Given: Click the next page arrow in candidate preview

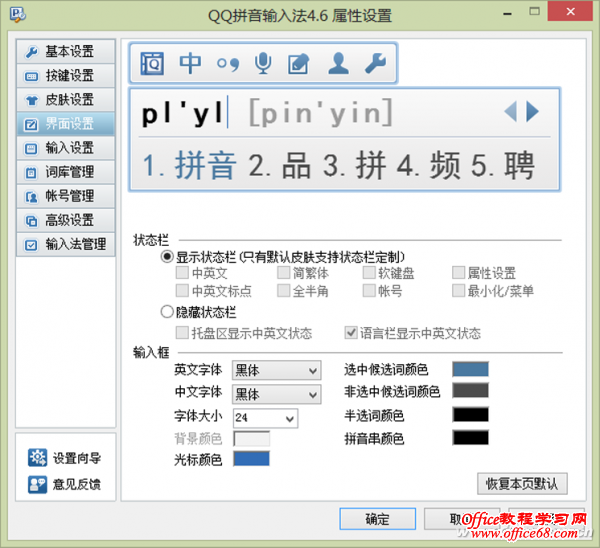Looking at the screenshot, I should [532, 111].
